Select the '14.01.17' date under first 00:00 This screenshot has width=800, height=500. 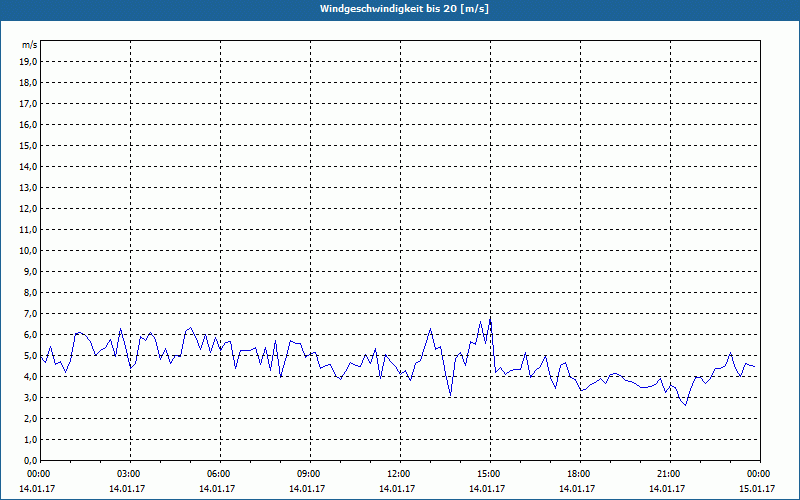pos(37,489)
